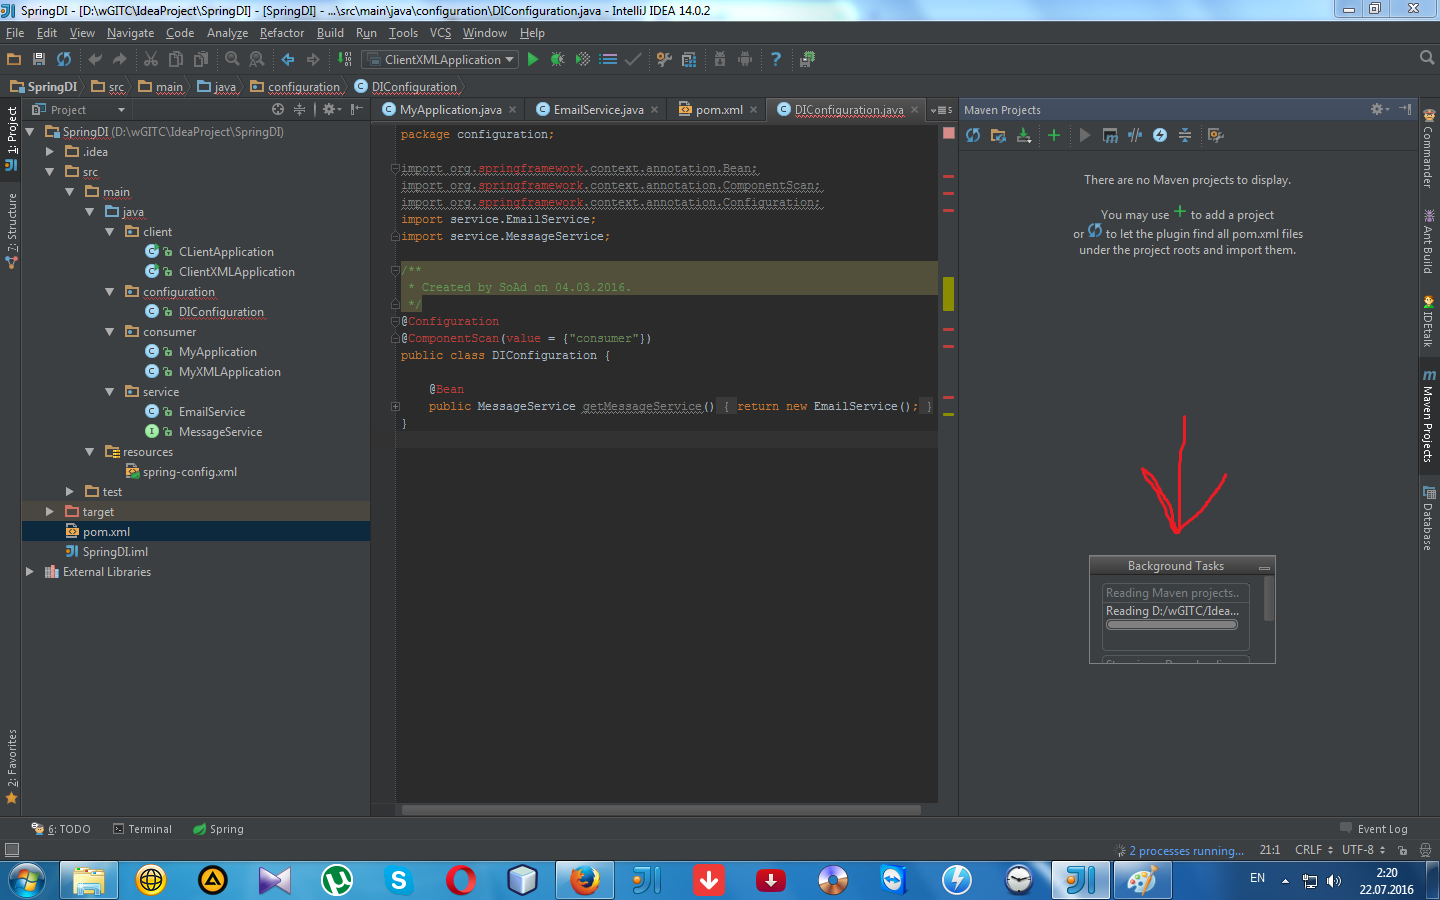Toggle the Ant Build side tool button

click(1429, 241)
